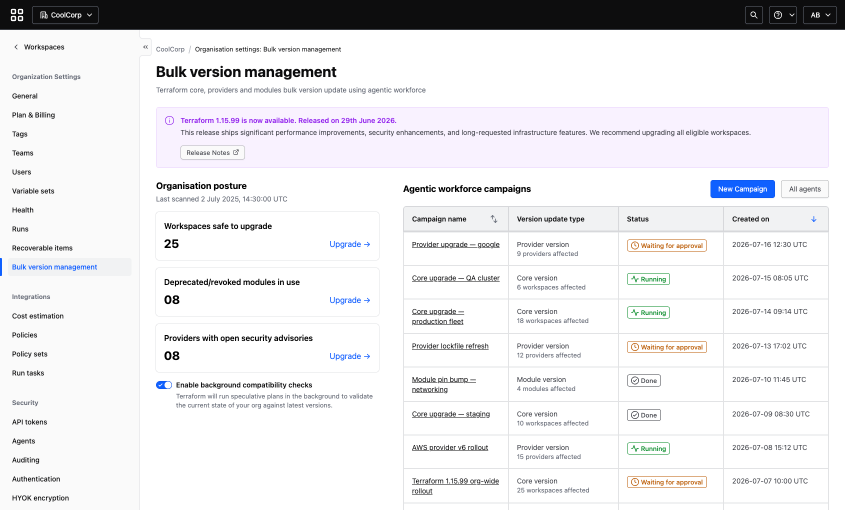This screenshot has width=845, height=510.
Task: Open Users settings
Action: 22,172
